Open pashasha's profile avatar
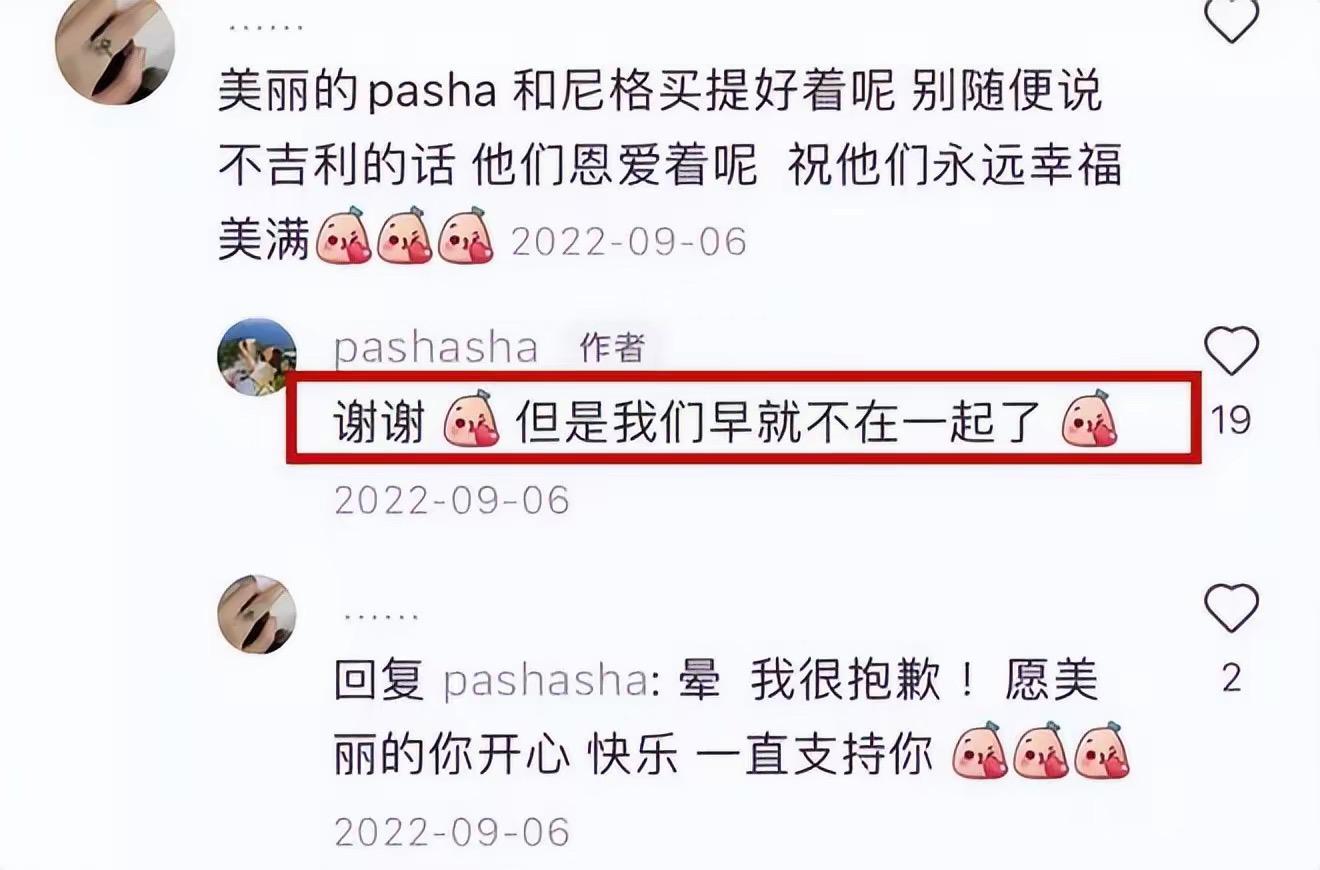The image size is (1320, 870). coord(257,357)
